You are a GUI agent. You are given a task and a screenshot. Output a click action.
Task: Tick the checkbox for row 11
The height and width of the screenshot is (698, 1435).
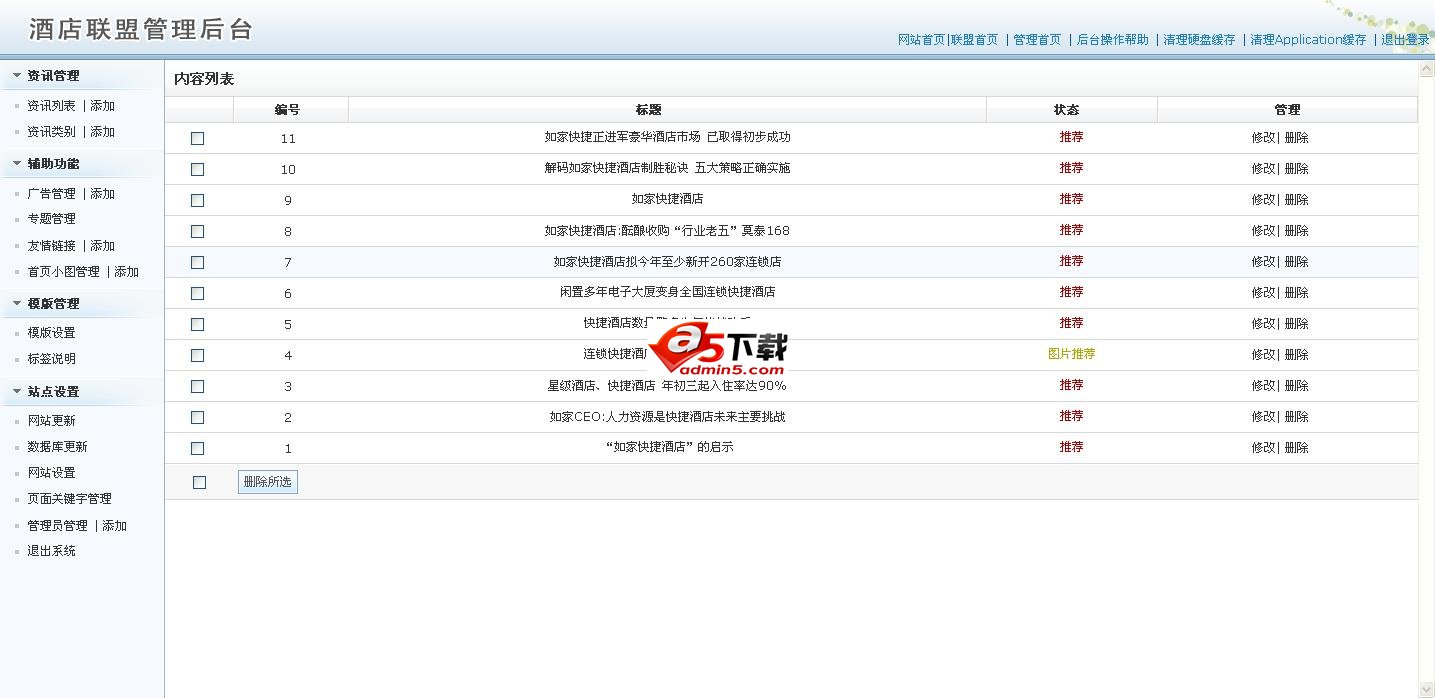(x=197, y=138)
